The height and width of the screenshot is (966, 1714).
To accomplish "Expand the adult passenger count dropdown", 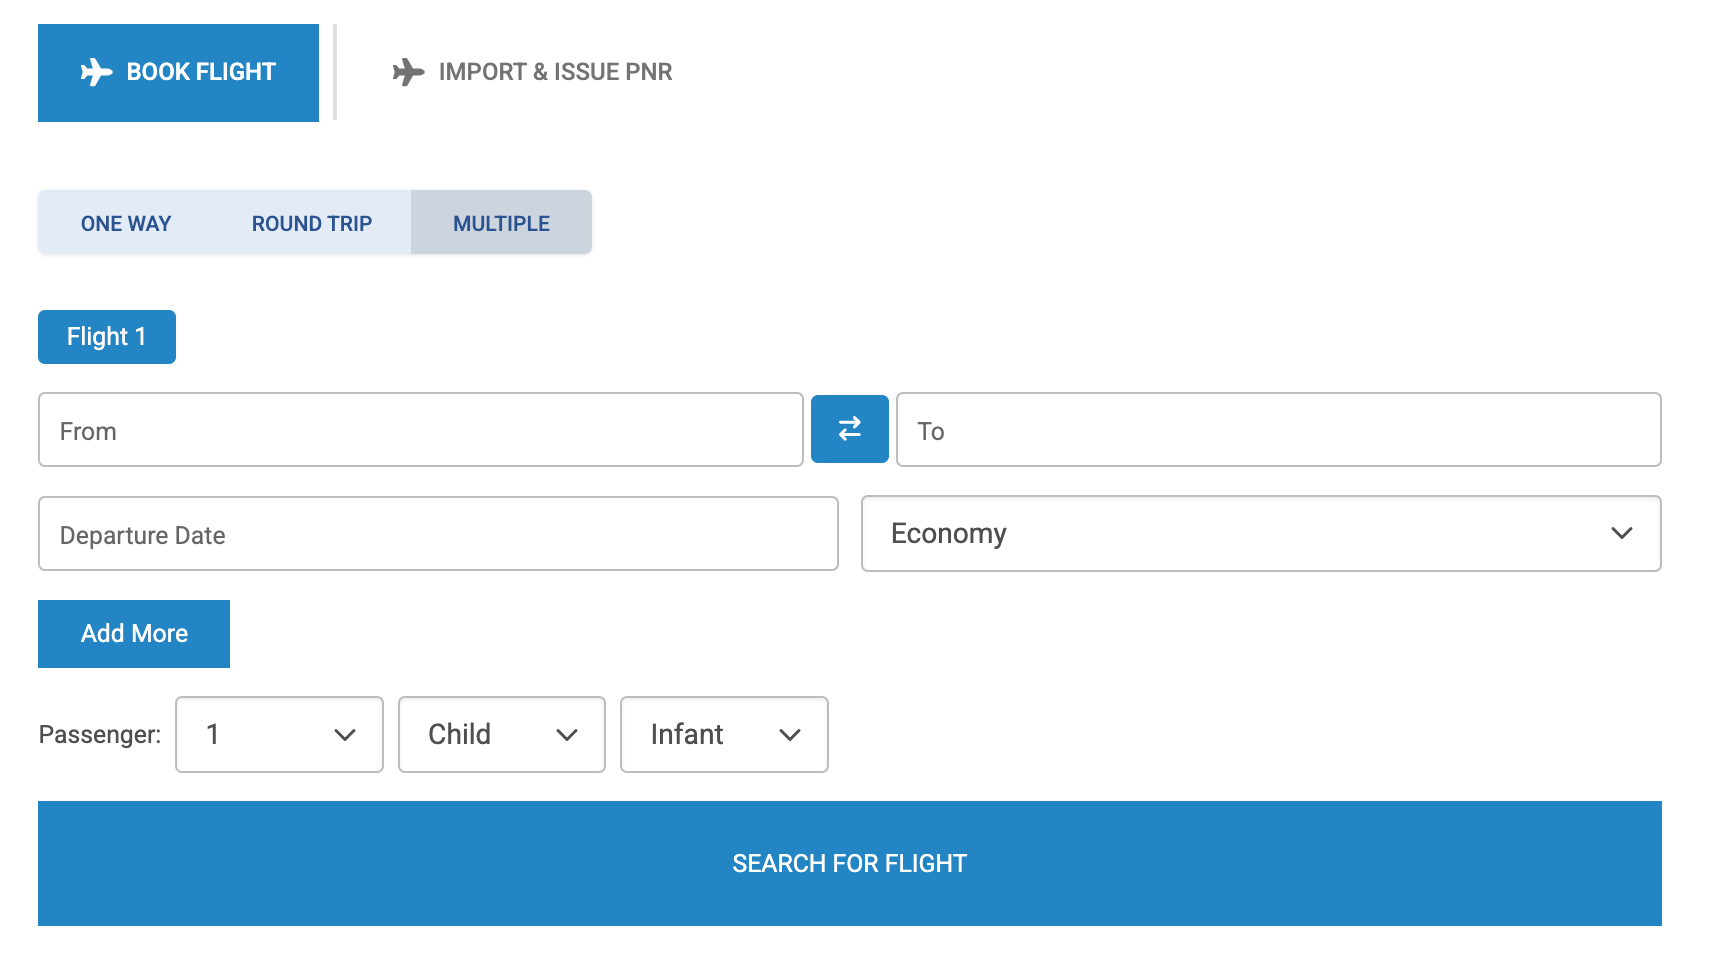I will click(x=279, y=735).
